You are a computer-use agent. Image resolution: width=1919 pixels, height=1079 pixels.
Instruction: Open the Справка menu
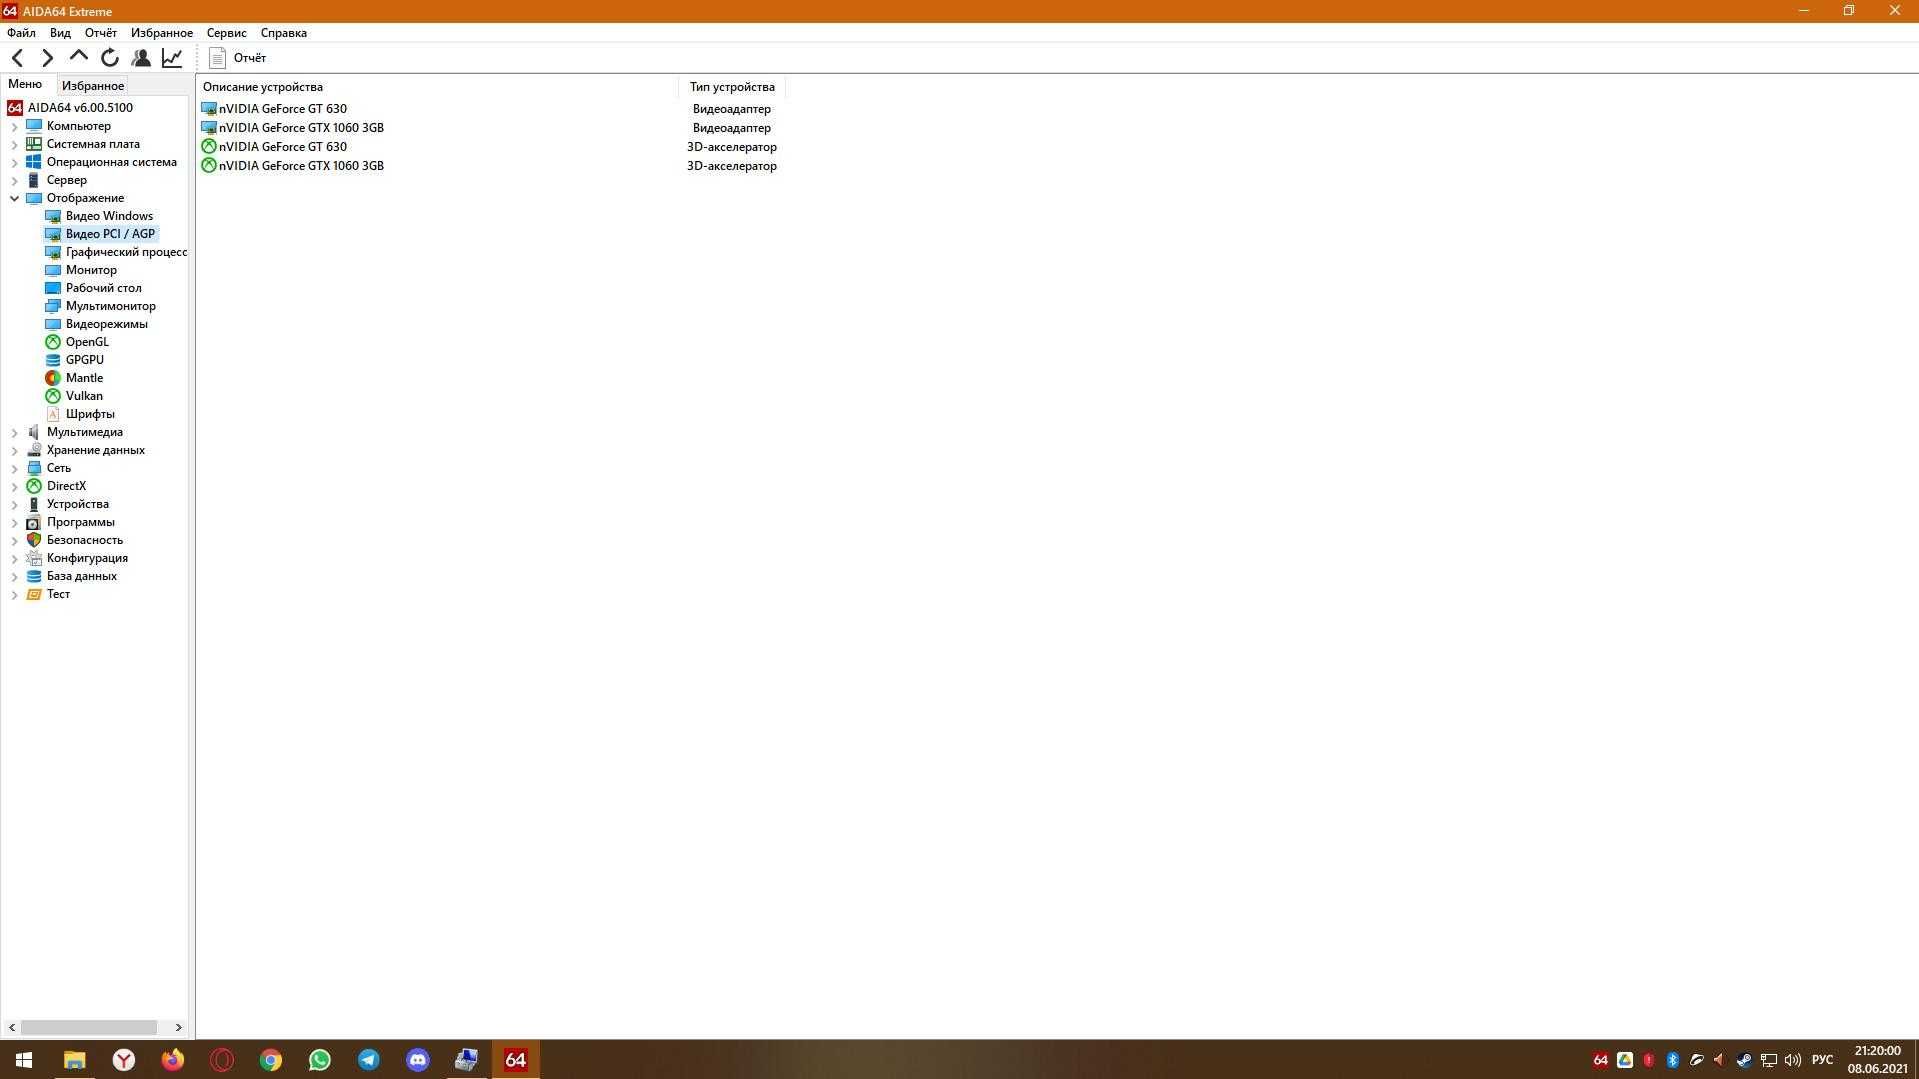(284, 33)
